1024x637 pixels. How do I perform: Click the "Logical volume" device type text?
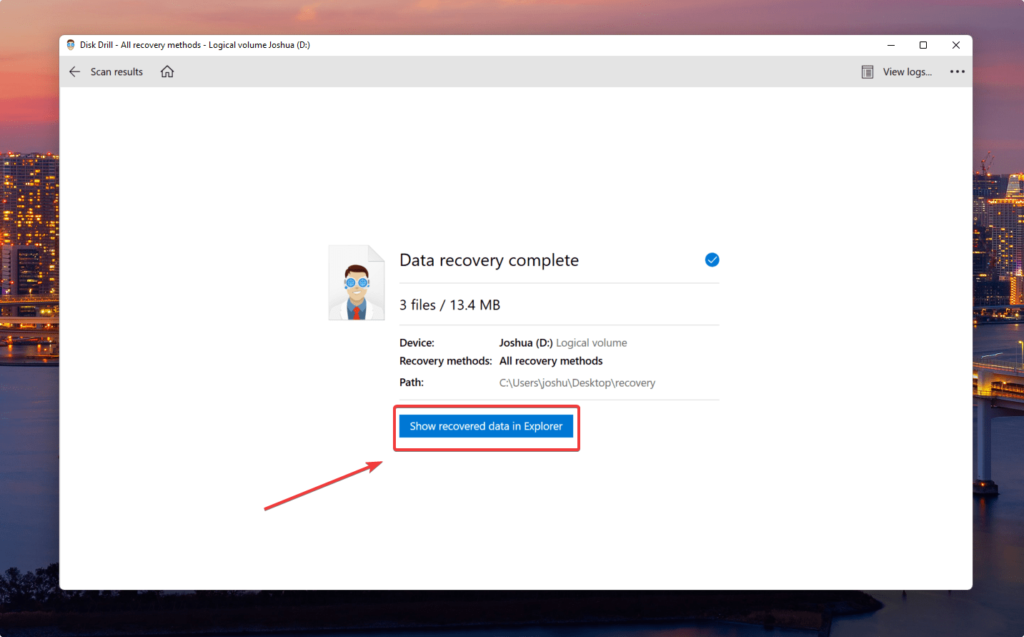[x=591, y=343]
